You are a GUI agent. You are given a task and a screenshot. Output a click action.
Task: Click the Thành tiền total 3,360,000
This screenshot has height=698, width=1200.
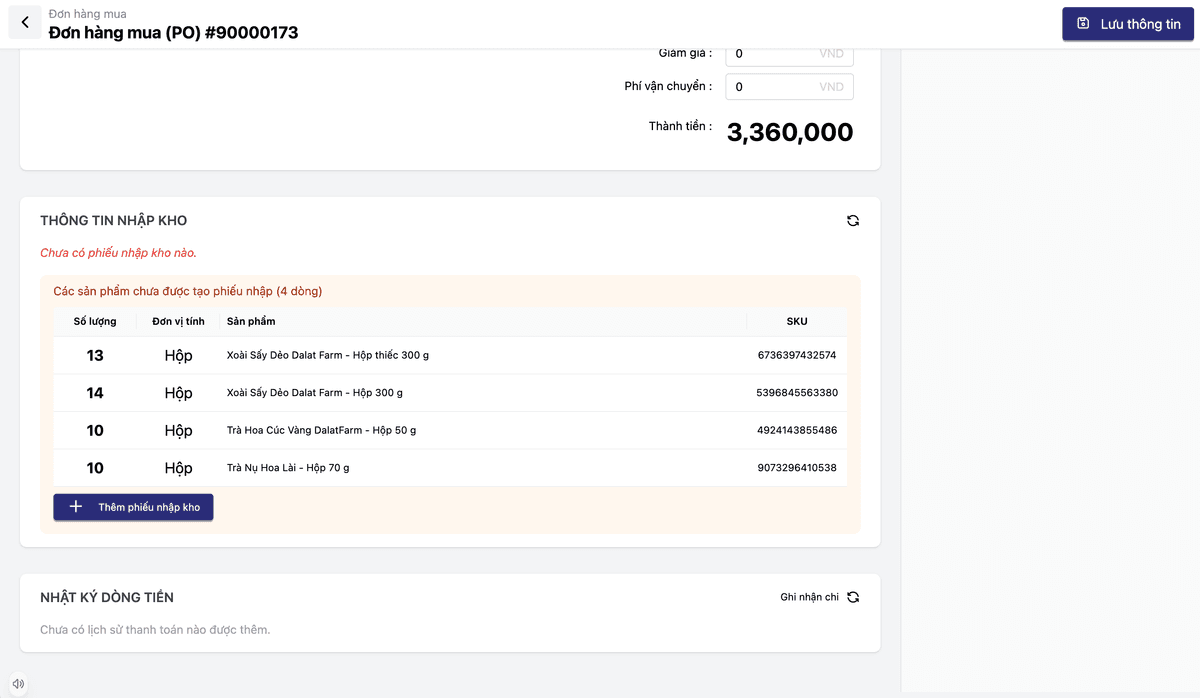click(789, 132)
